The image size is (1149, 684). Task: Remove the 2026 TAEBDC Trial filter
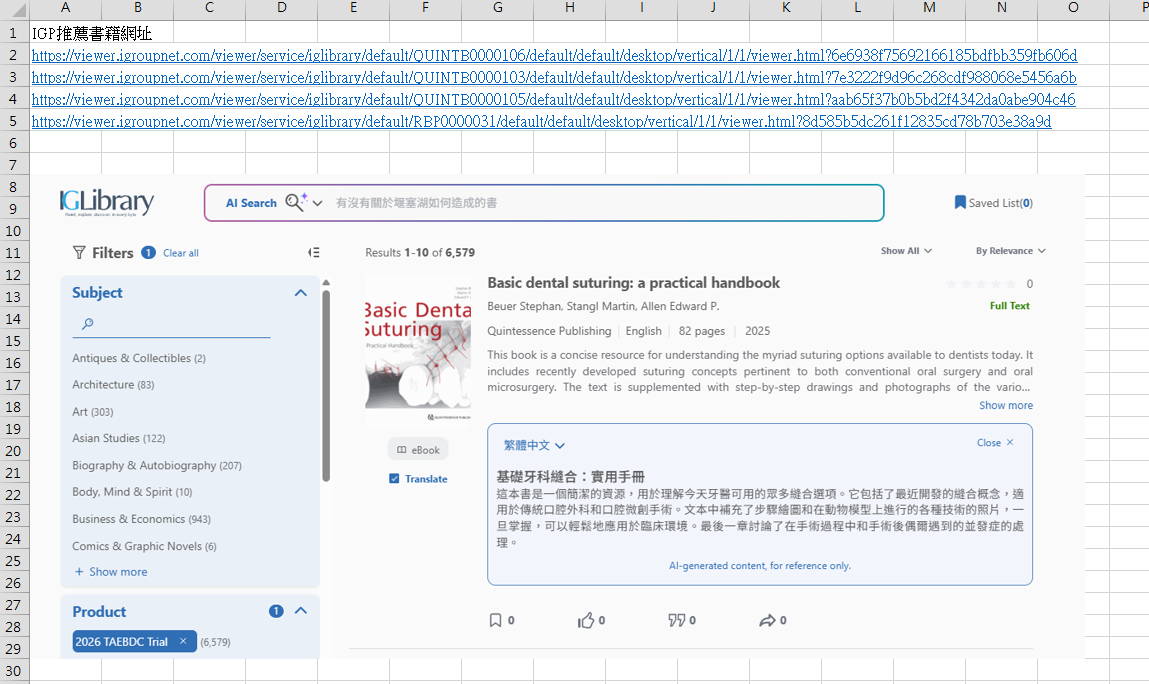(x=183, y=642)
